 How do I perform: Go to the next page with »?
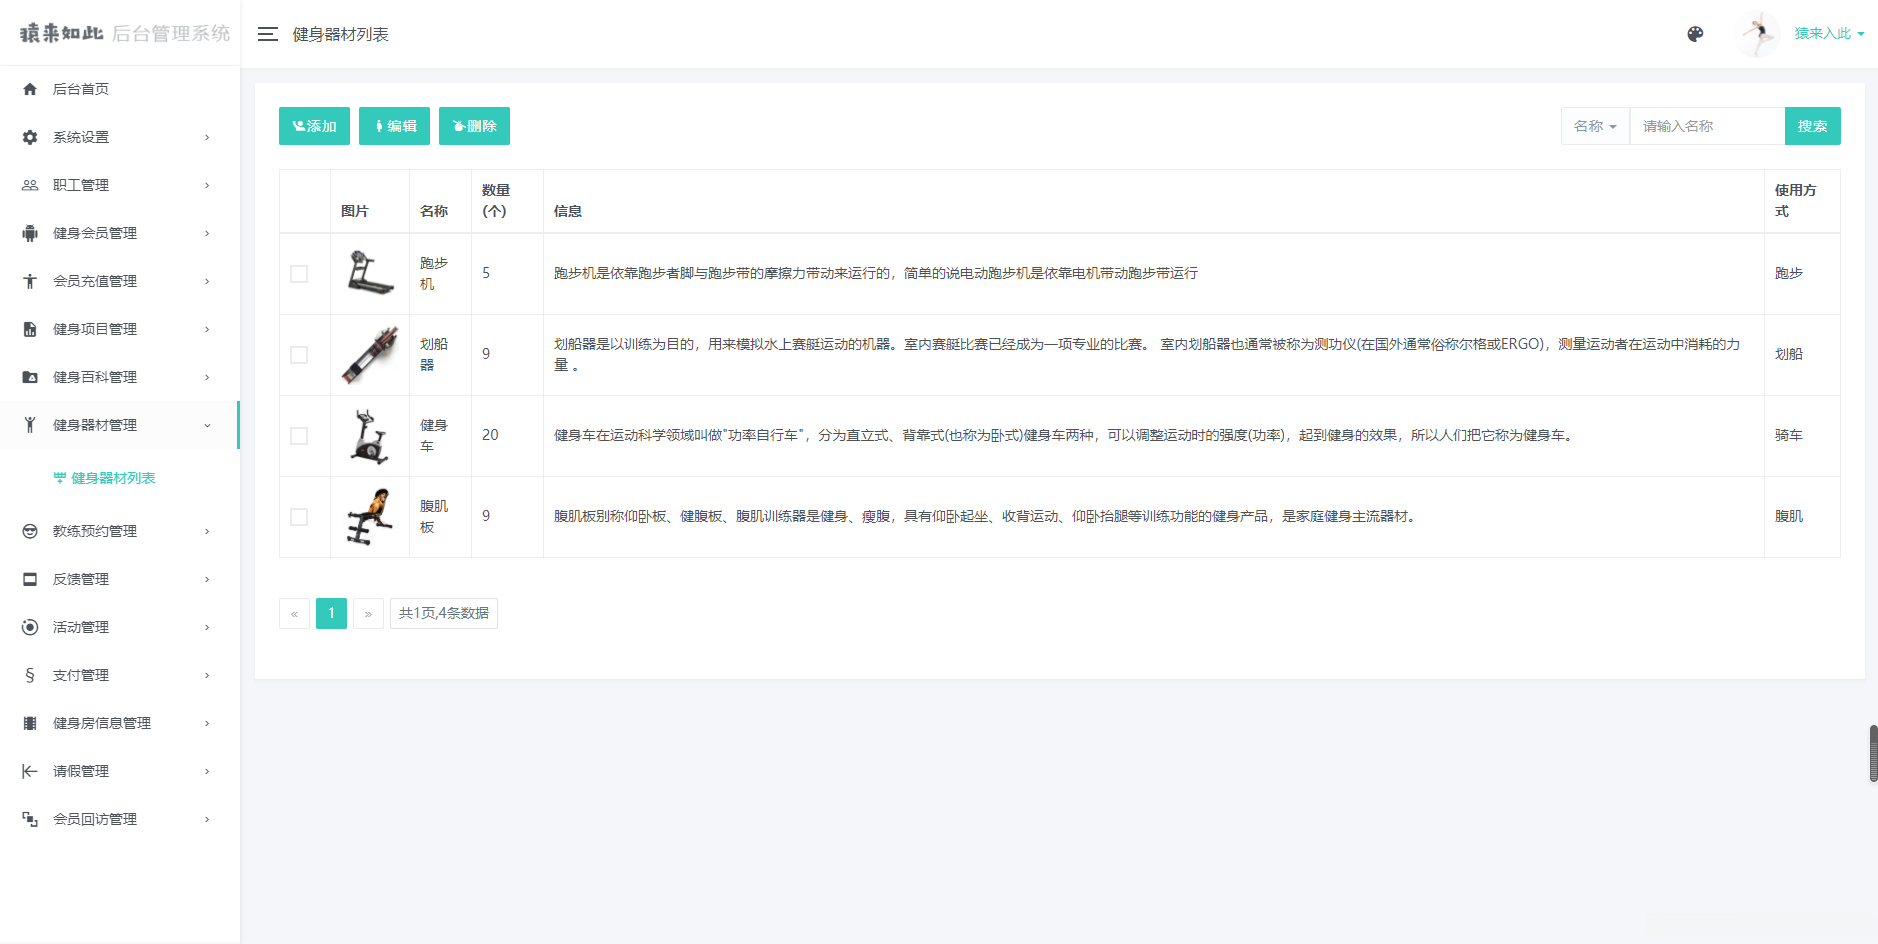click(x=368, y=613)
